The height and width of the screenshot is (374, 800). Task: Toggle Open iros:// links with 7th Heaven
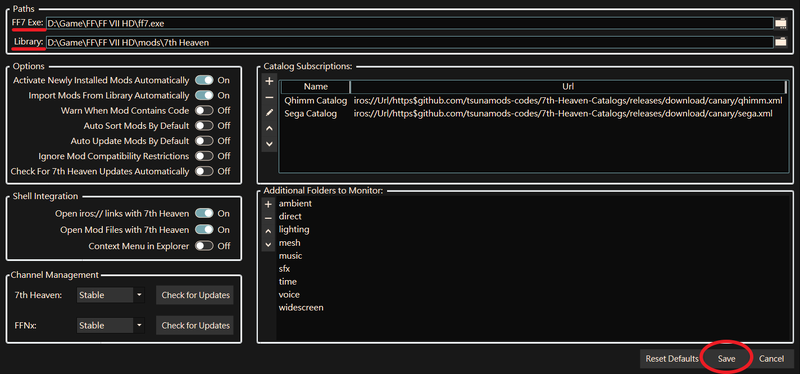click(204, 214)
